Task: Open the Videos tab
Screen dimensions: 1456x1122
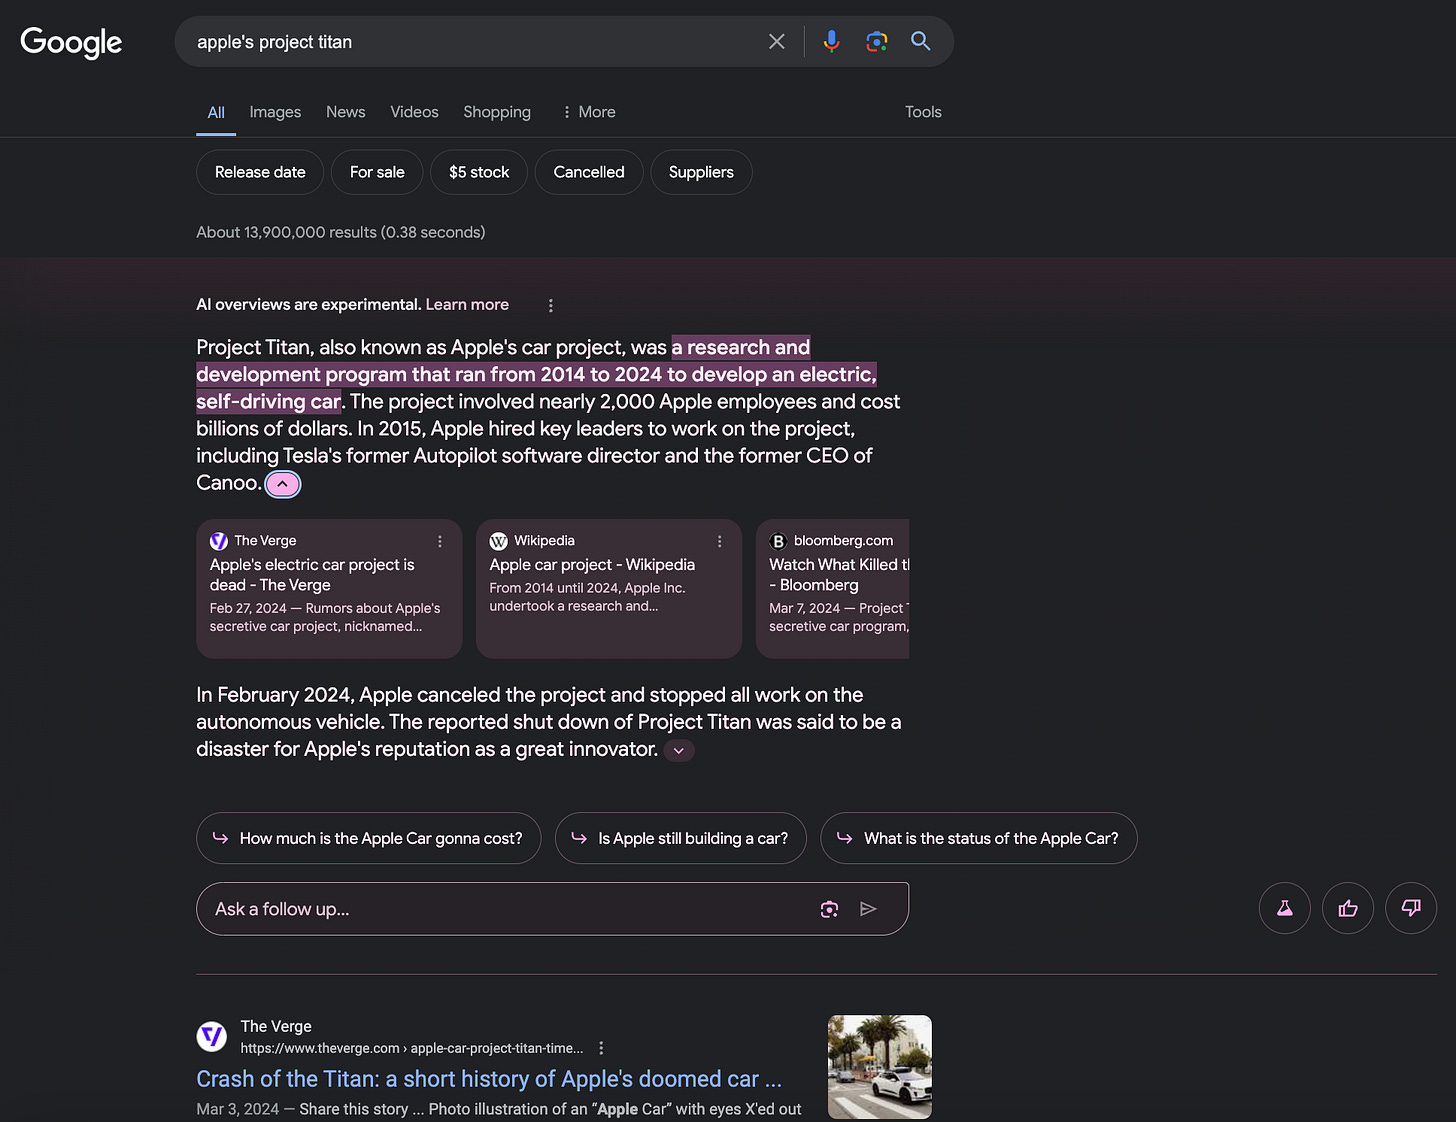Action: (414, 112)
